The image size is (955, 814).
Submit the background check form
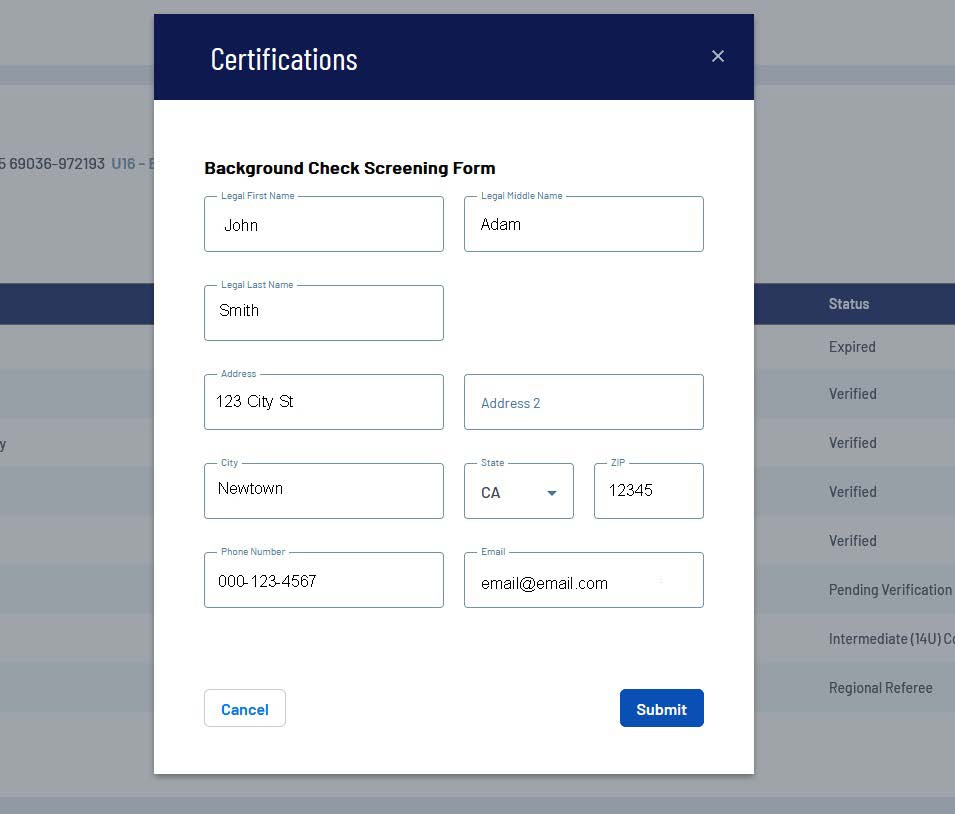pos(661,708)
